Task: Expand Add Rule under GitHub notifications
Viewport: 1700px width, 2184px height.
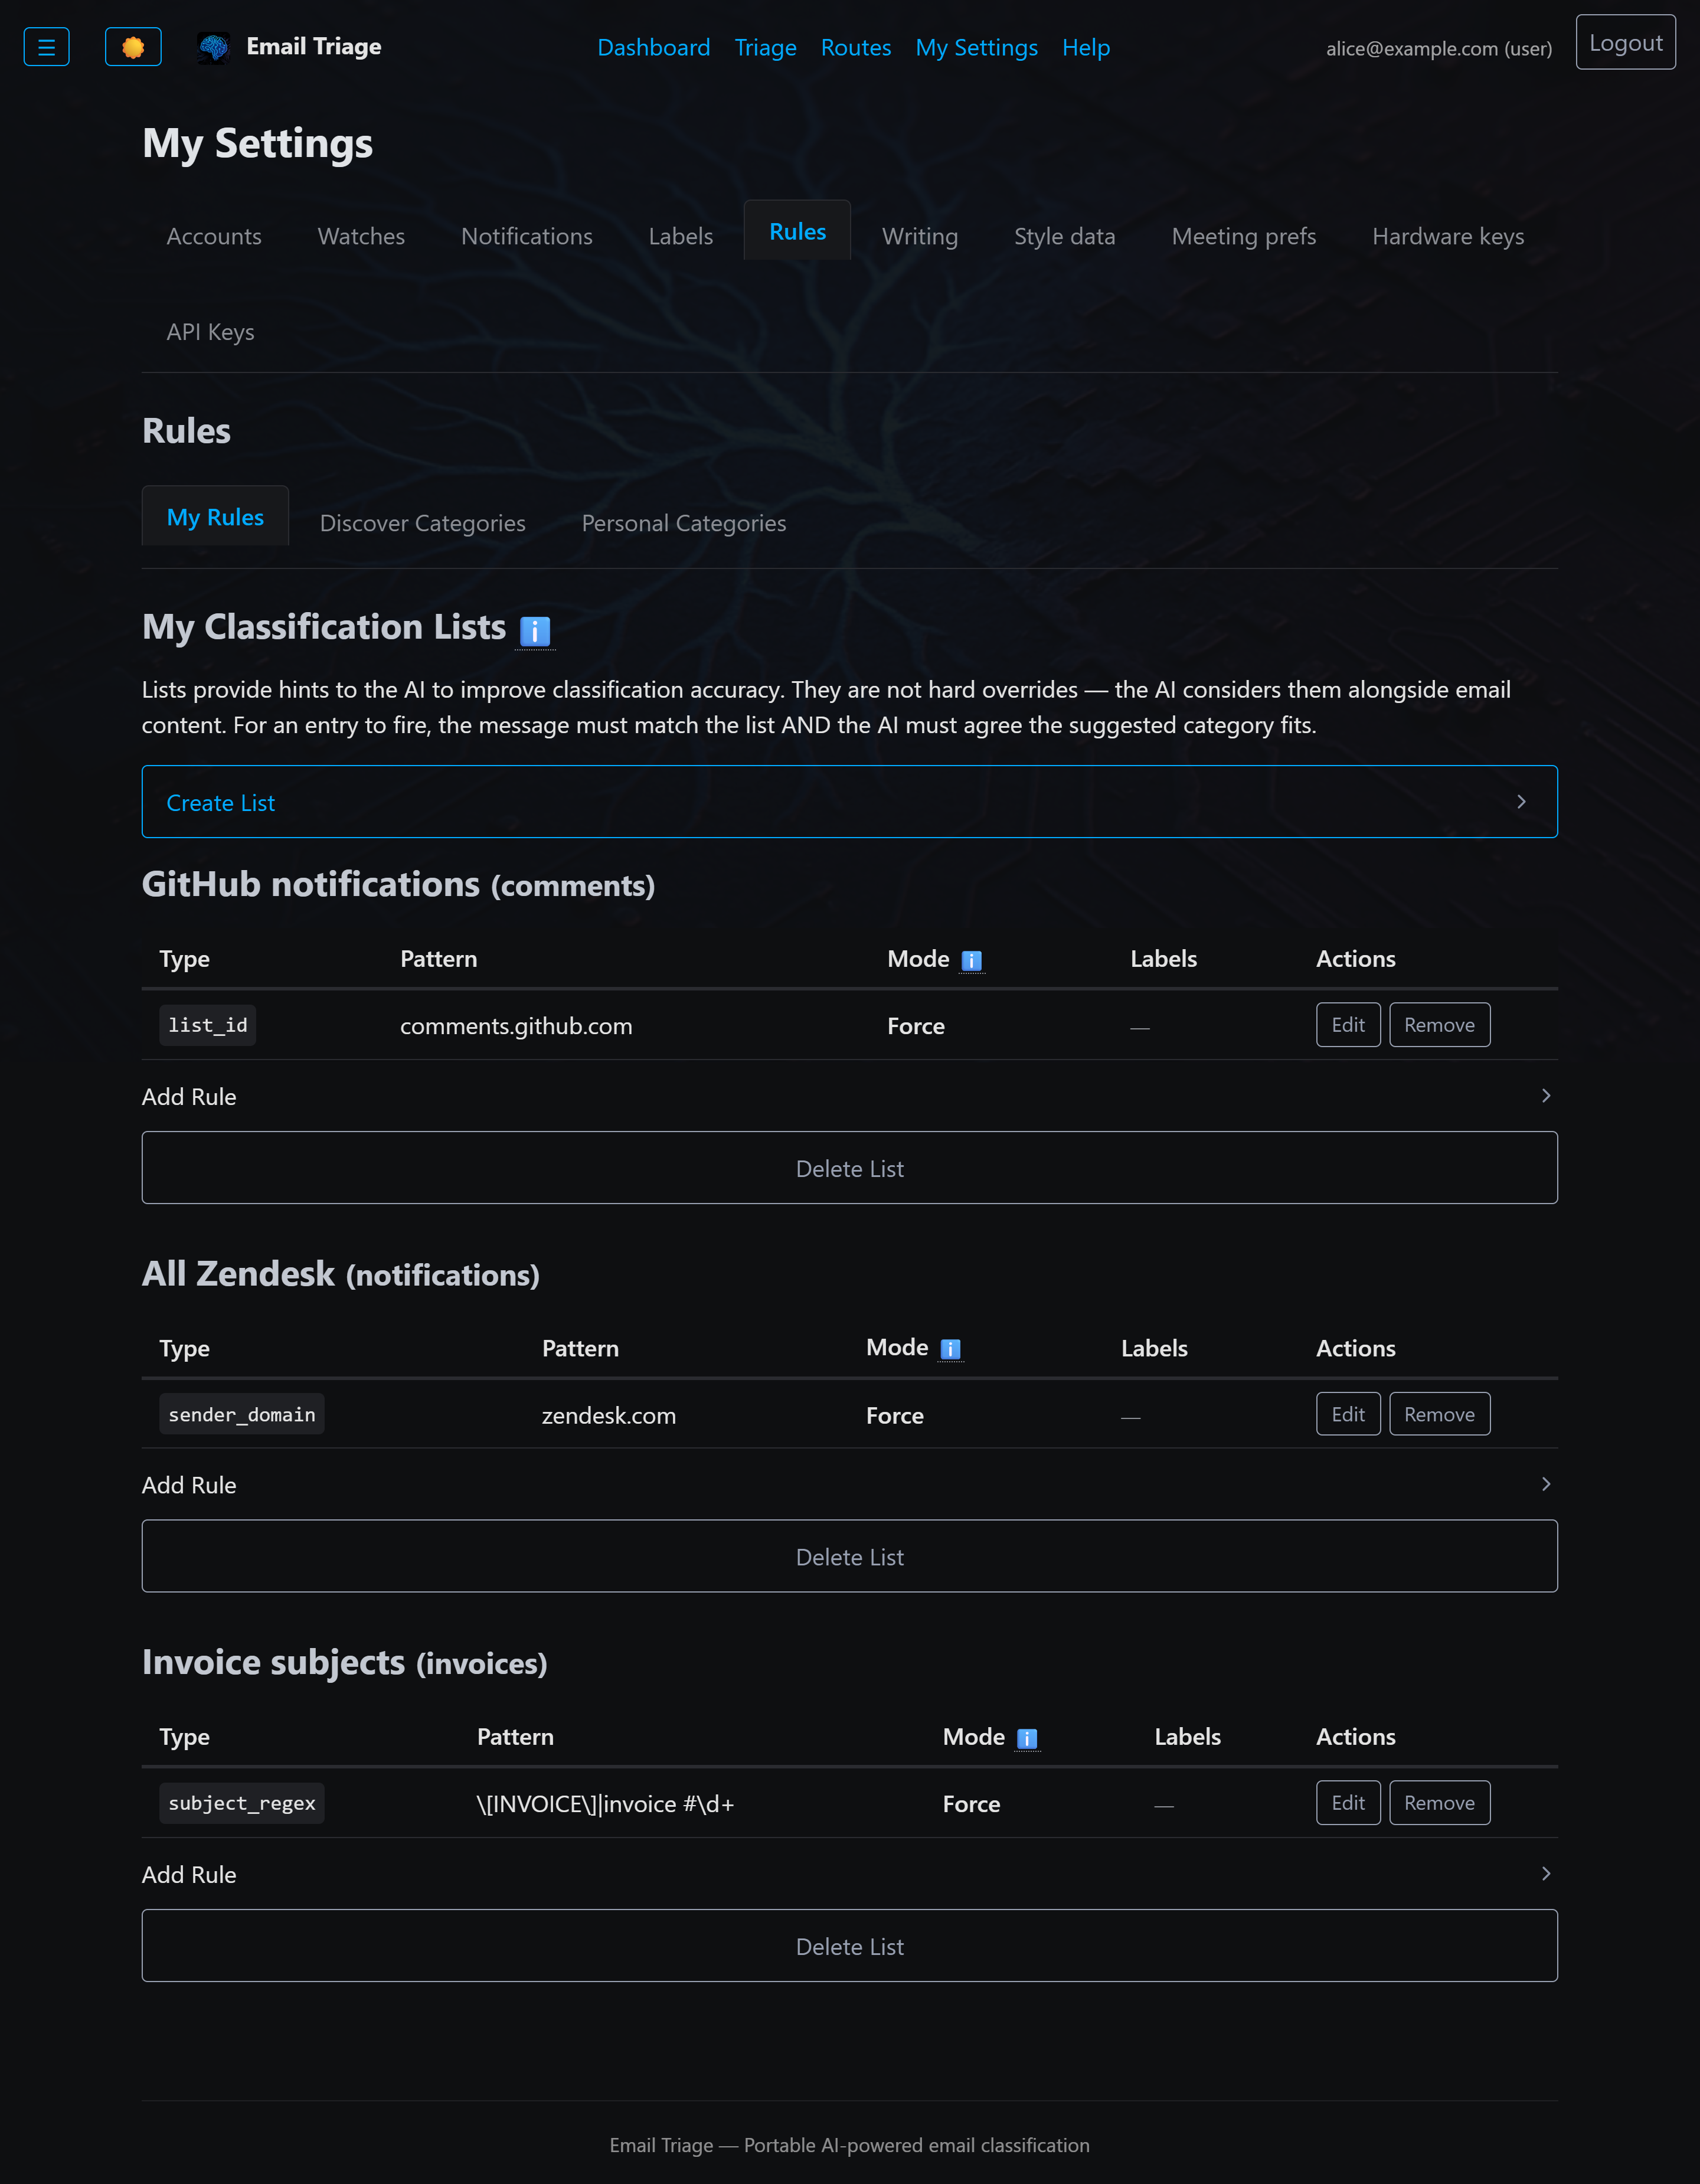Action: [850, 1096]
